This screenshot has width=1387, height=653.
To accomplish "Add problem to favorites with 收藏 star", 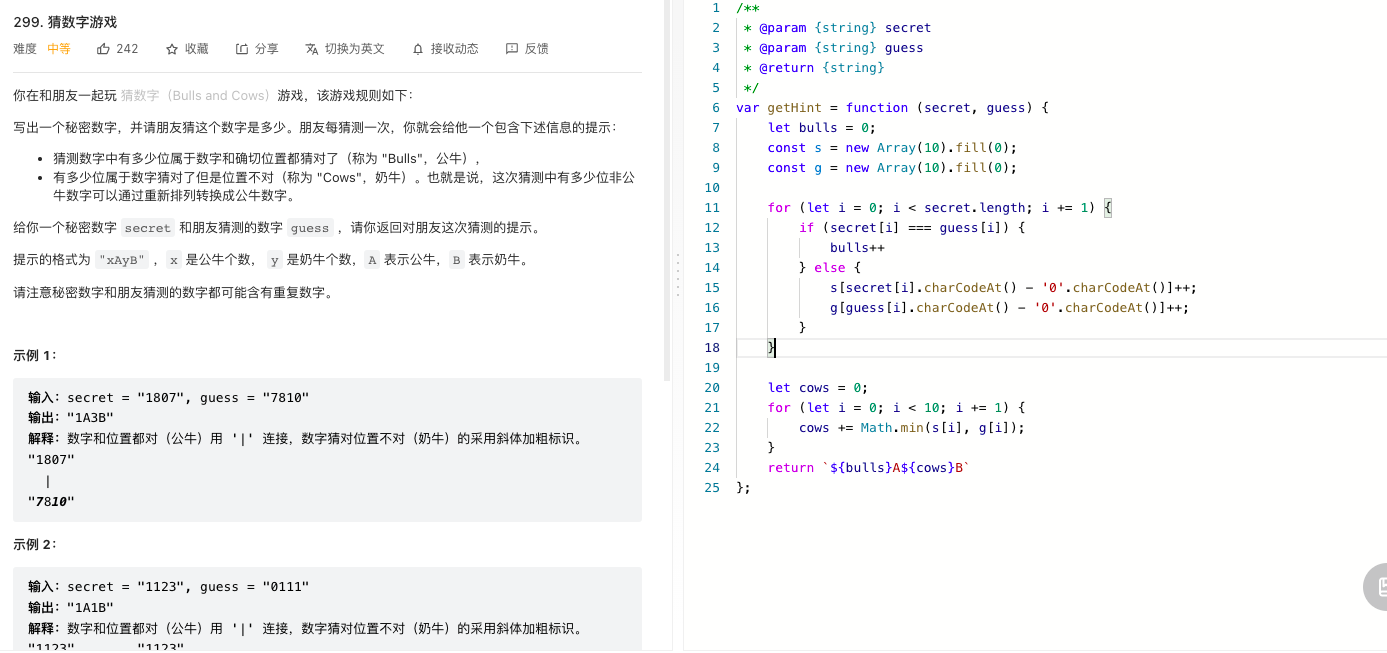I will (x=187, y=49).
